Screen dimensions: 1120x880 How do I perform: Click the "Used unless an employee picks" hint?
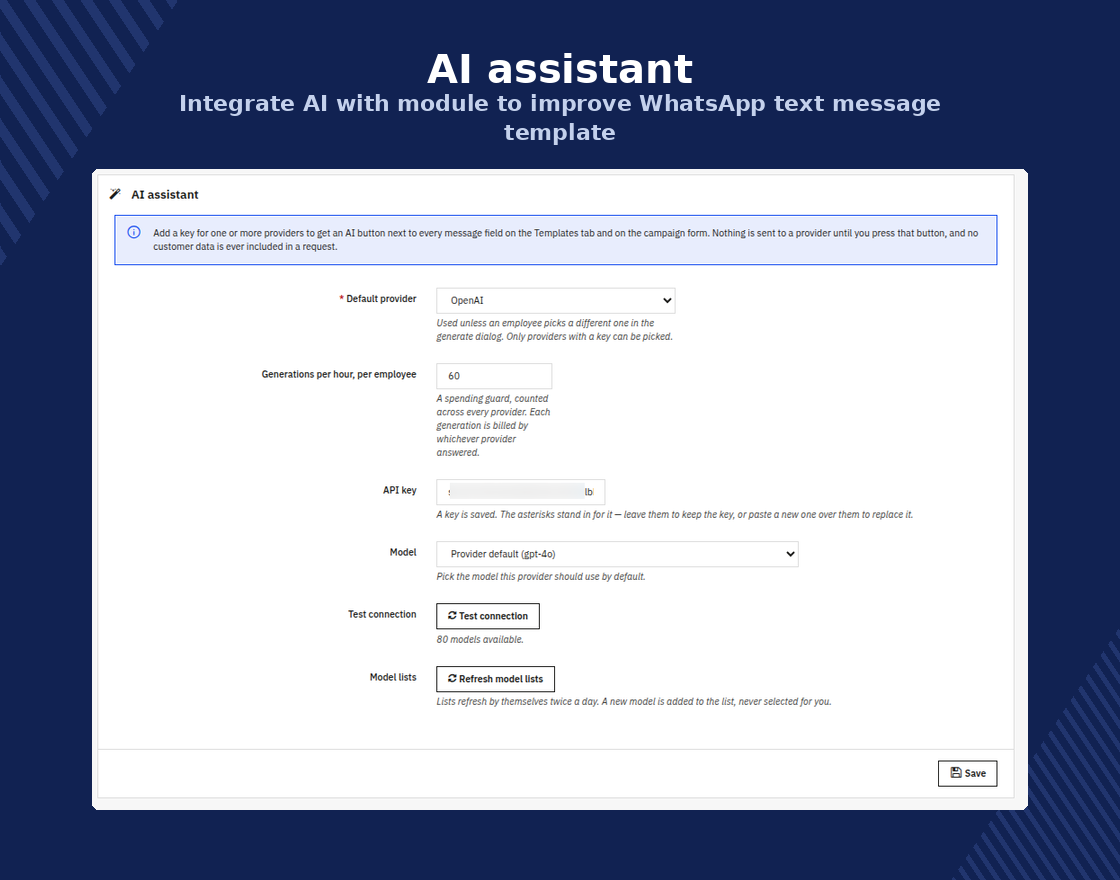pyautogui.click(x=555, y=330)
